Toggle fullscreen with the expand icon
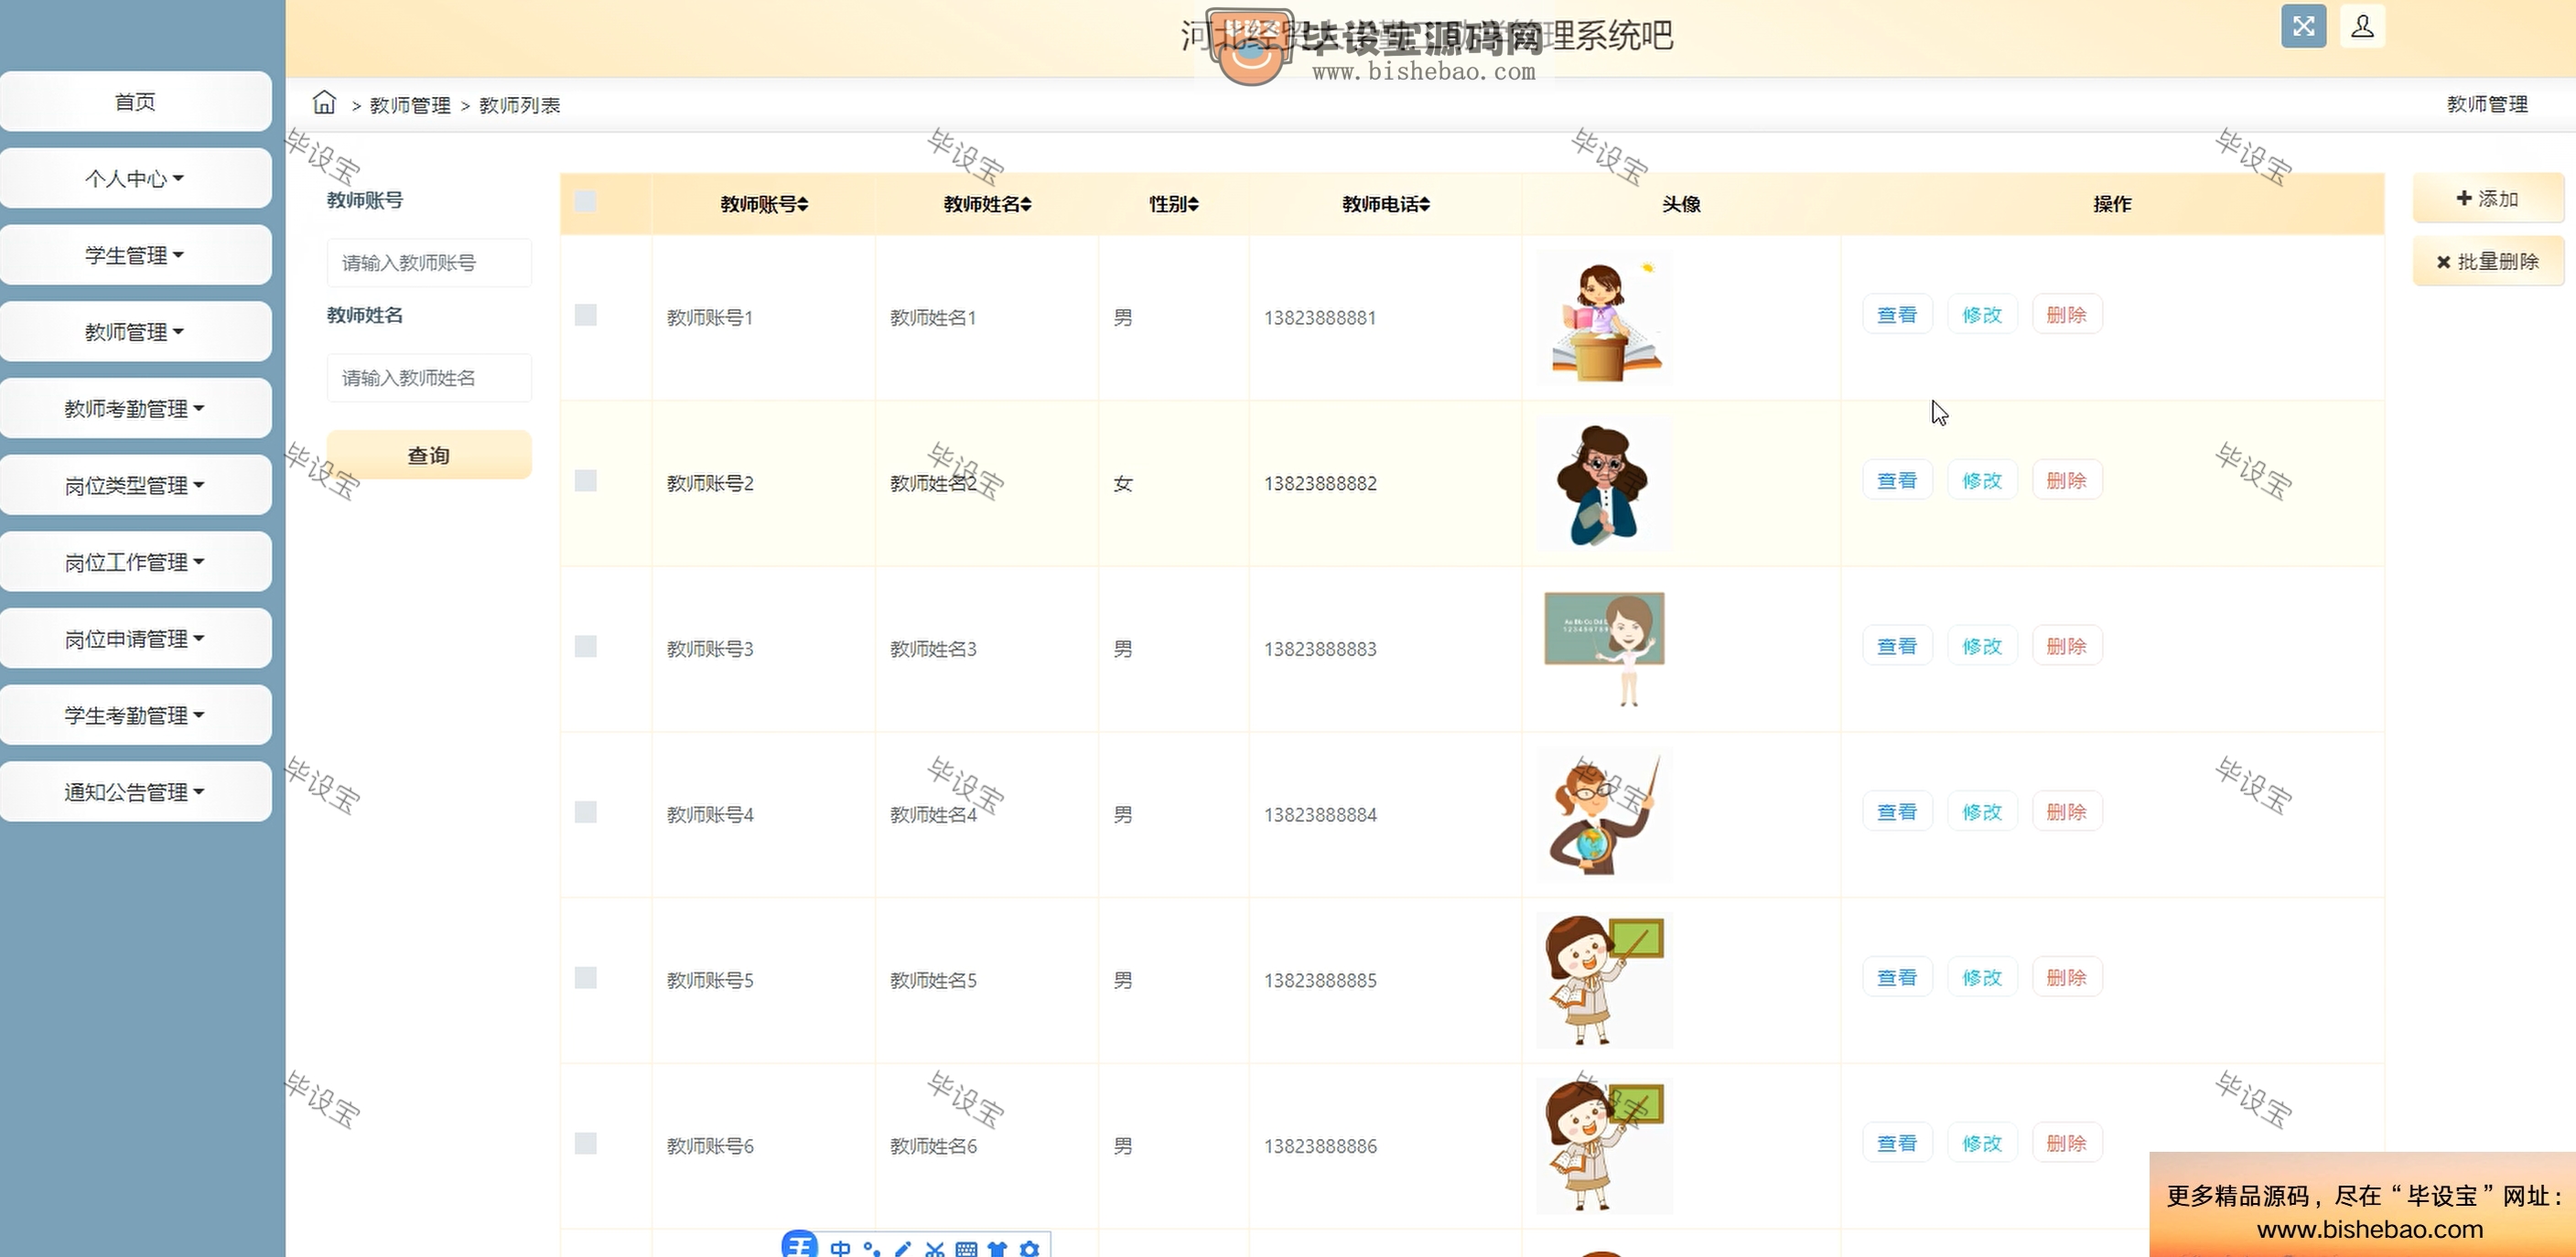The height and width of the screenshot is (1257, 2576). [x=2303, y=26]
